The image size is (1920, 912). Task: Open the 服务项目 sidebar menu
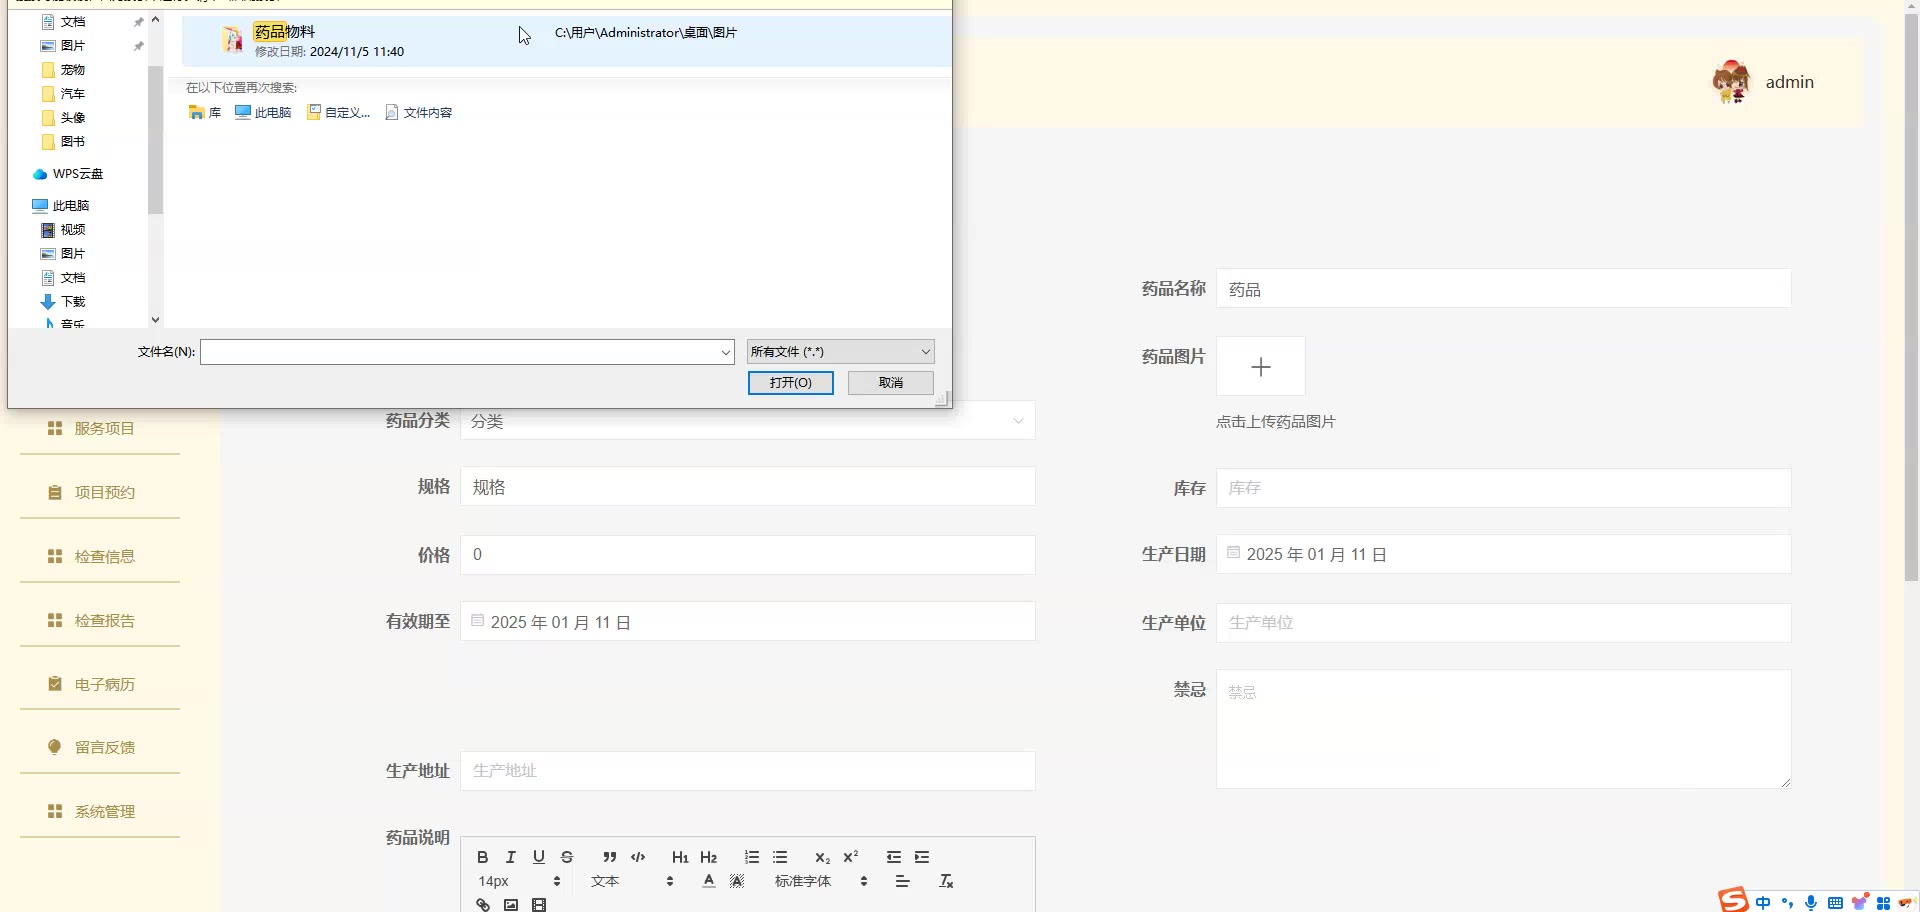(100, 428)
